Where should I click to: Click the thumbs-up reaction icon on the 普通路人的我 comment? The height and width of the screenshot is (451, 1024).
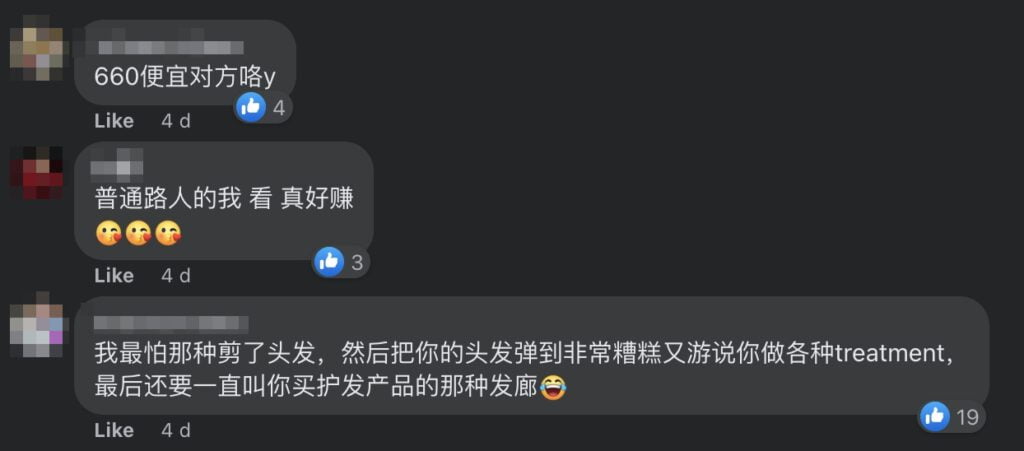coord(329,262)
